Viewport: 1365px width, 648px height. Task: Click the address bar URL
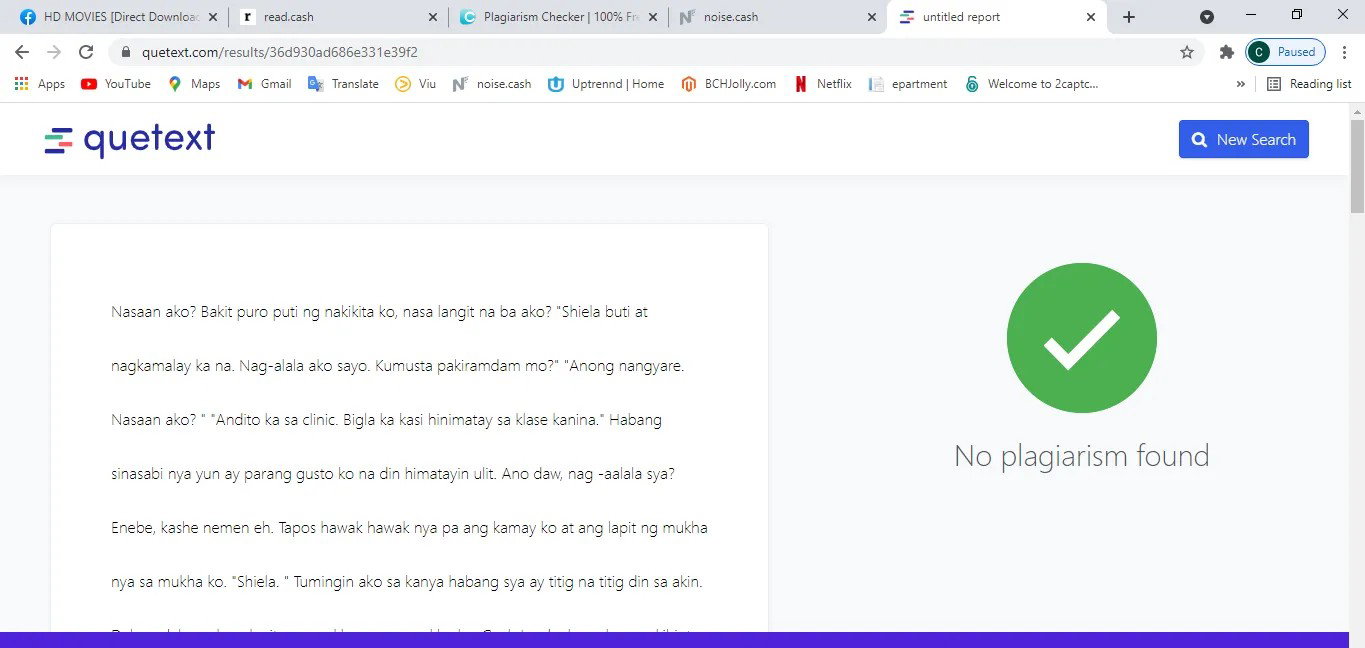tap(280, 52)
